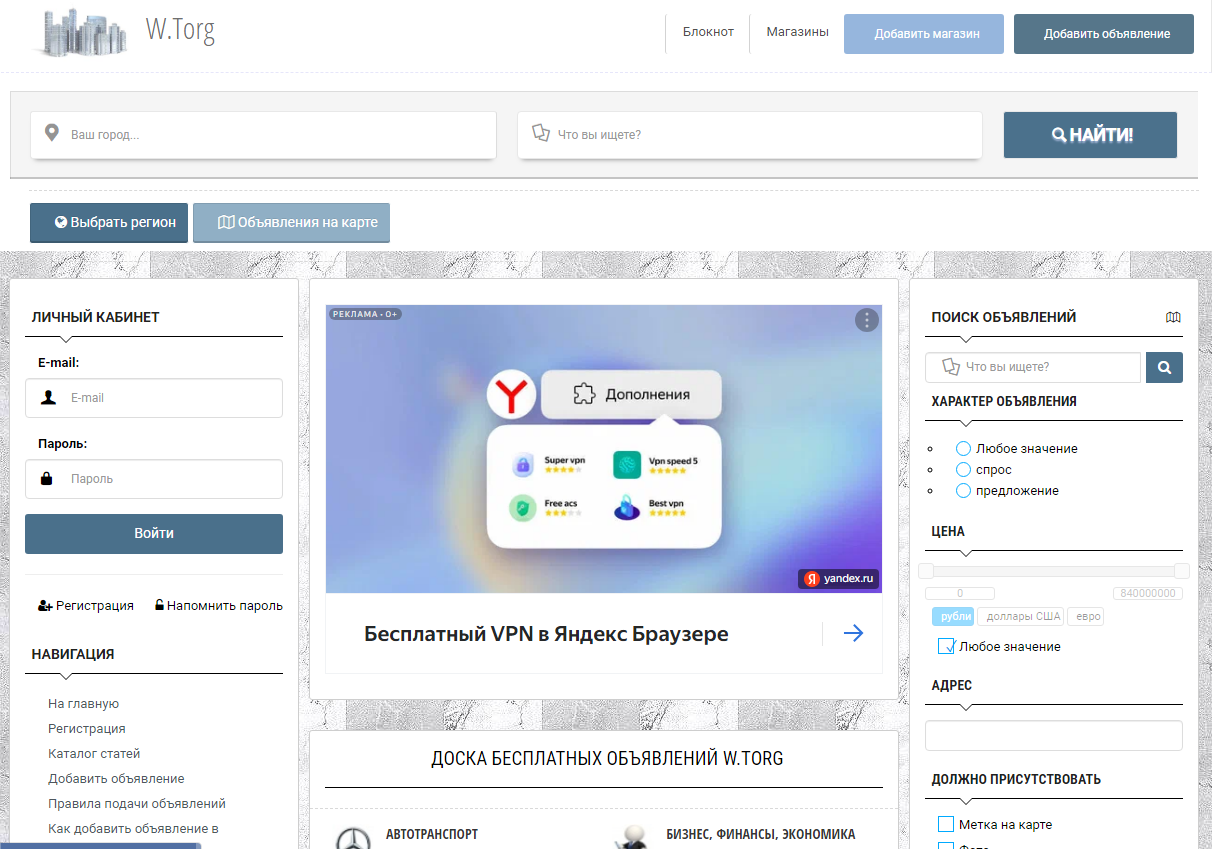Image resolution: width=1212 pixels, height=849 pixels.
Task: Click the Yandex browser ad image
Action: [604, 449]
